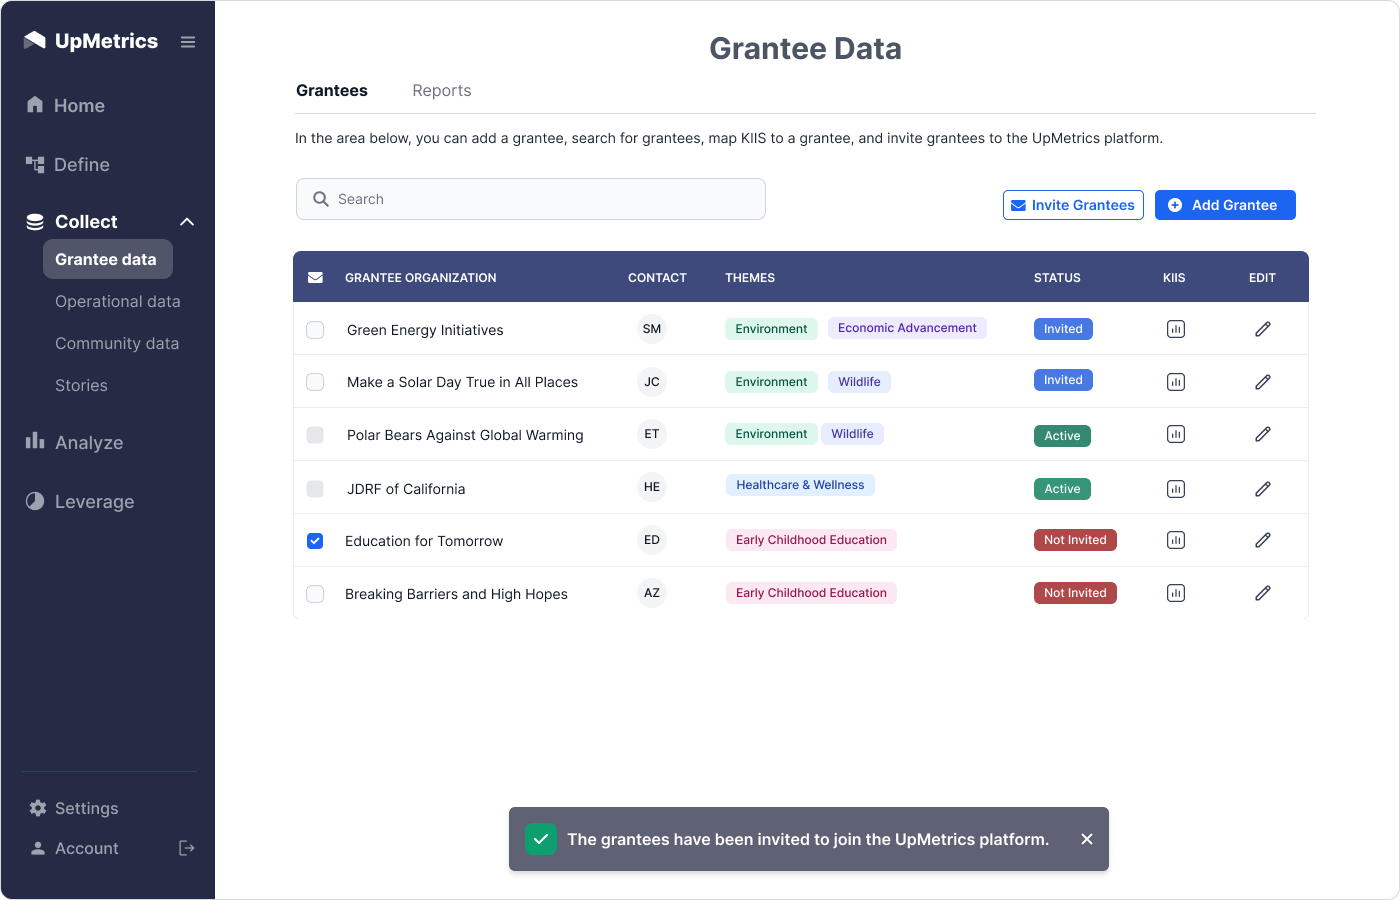1400x900 pixels.
Task: Uncheck the Education for Tomorrow checkbox
Action: 315,541
